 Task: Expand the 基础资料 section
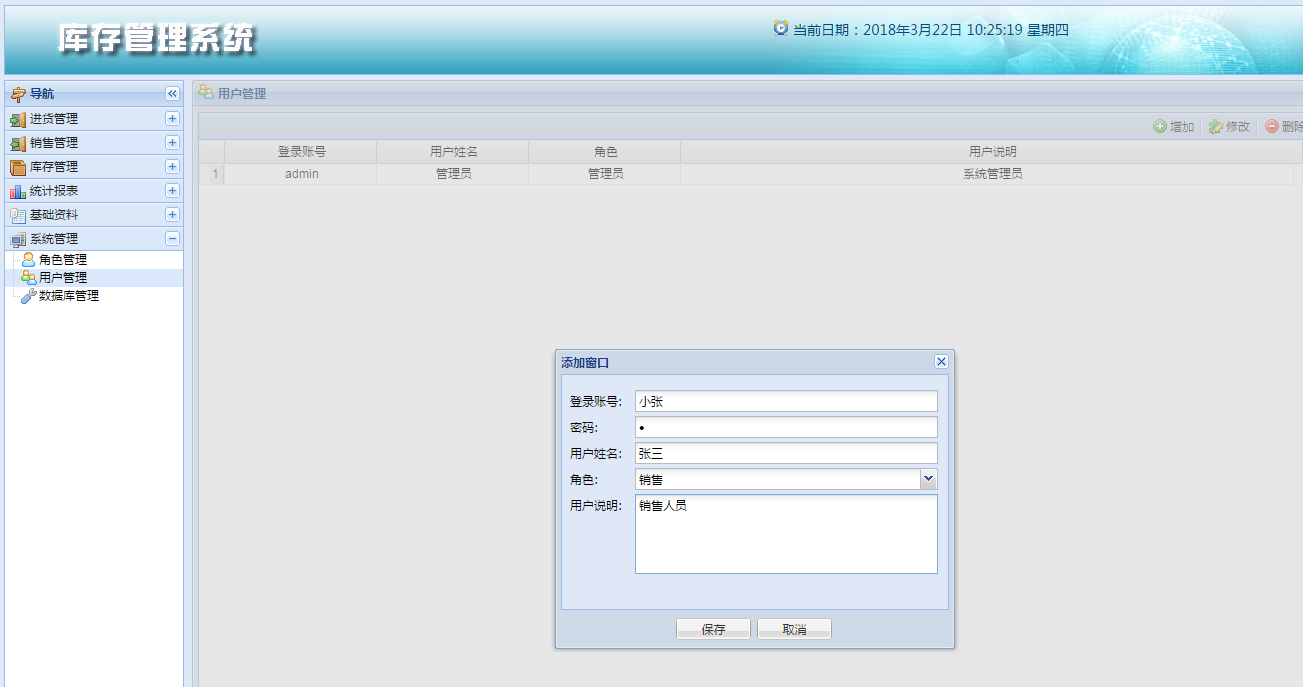click(x=172, y=215)
